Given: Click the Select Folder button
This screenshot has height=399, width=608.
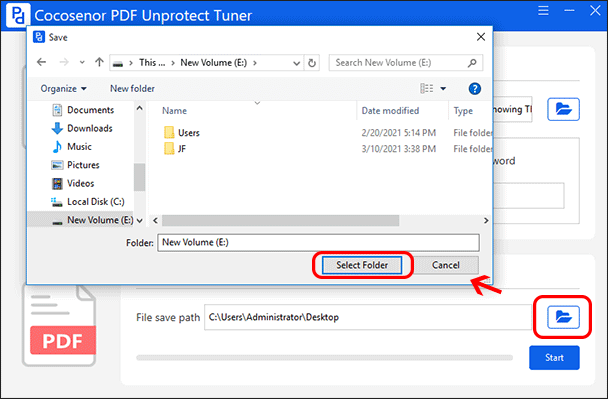Looking at the screenshot, I should point(362,265).
